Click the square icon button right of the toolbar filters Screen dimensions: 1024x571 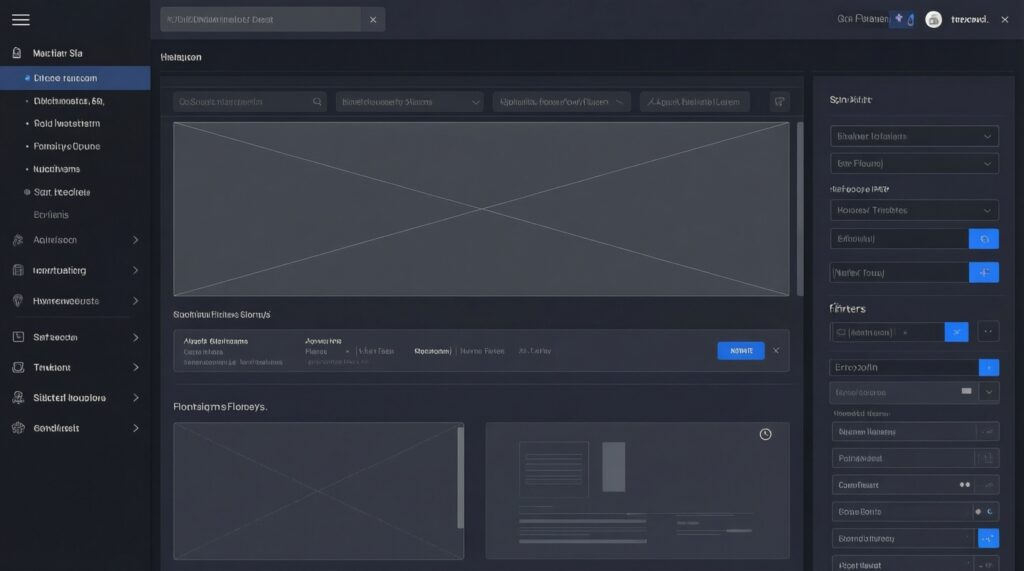[x=780, y=101]
